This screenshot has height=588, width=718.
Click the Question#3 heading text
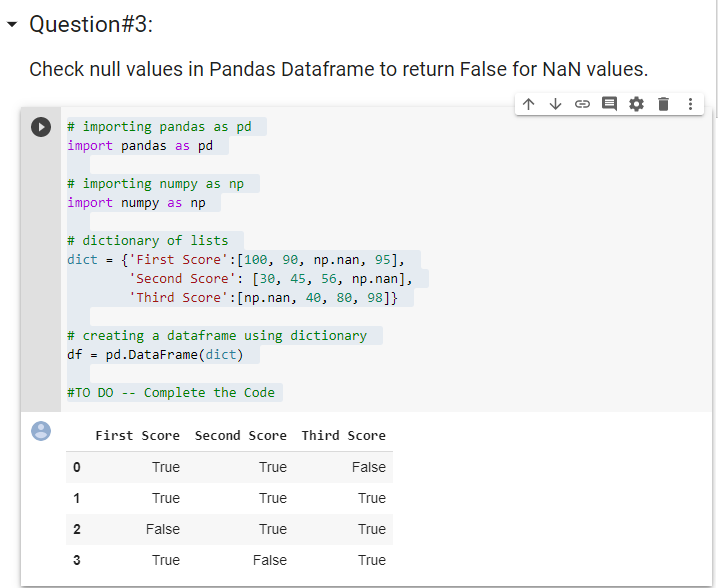pyautogui.click(x=91, y=24)
